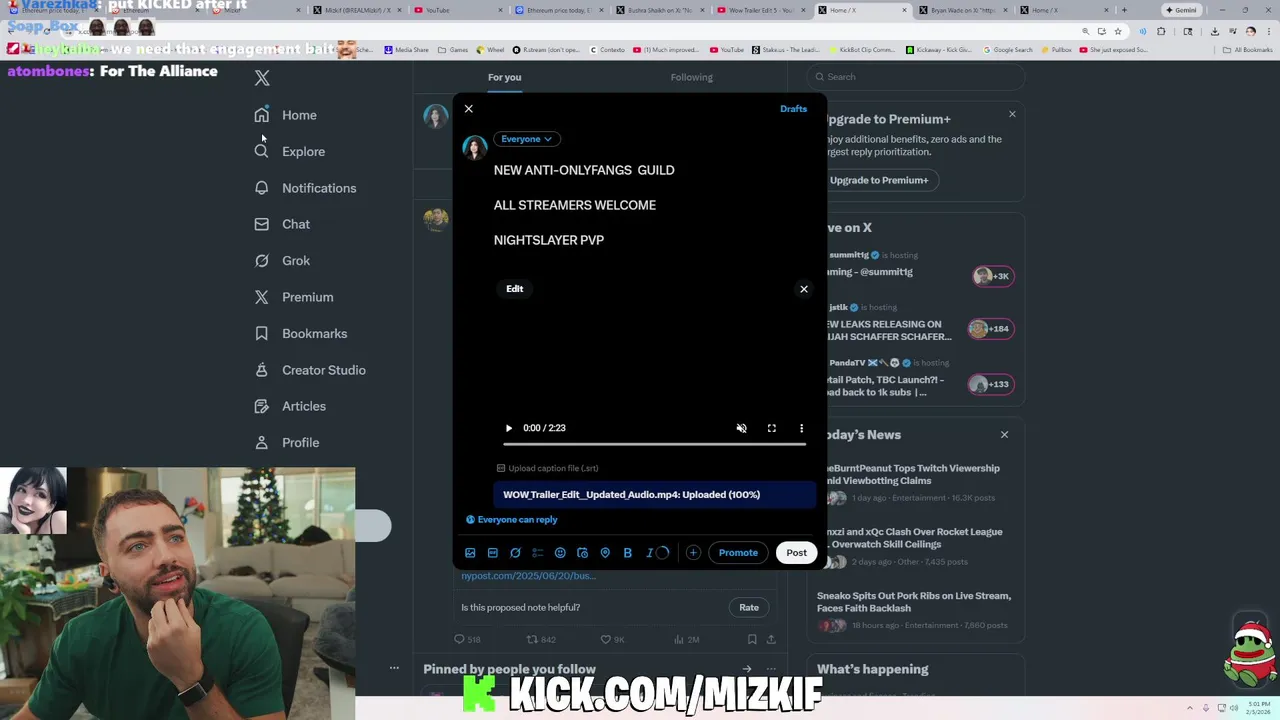
Task: Open a new browser tab
Action: pos(1124,10)
